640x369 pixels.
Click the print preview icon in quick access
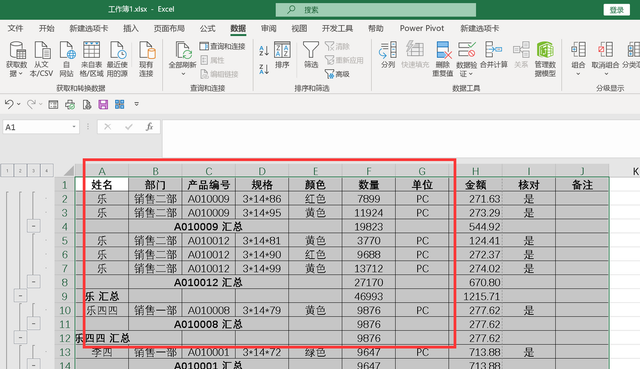(x=87, y=104)
